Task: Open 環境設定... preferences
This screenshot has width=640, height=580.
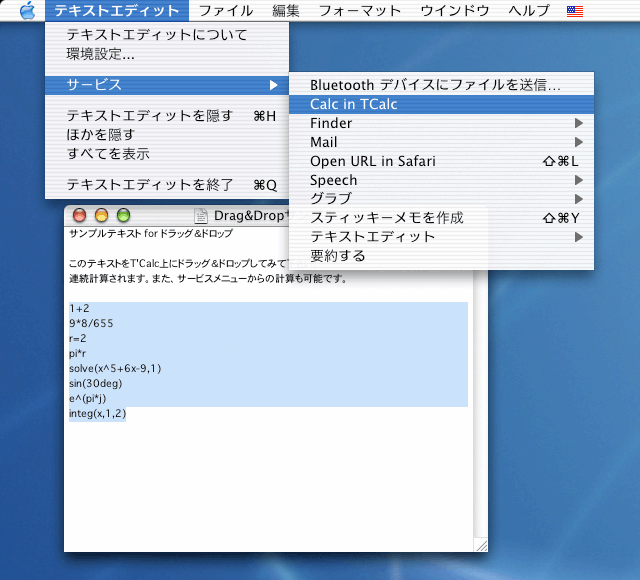Action: (167, 54)
